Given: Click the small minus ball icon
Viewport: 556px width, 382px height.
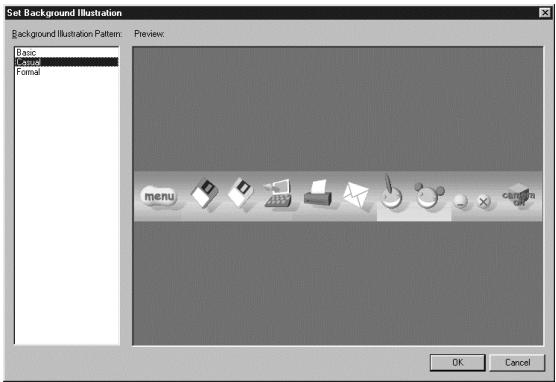Looking at the screenshot, I should coord(461,201).
